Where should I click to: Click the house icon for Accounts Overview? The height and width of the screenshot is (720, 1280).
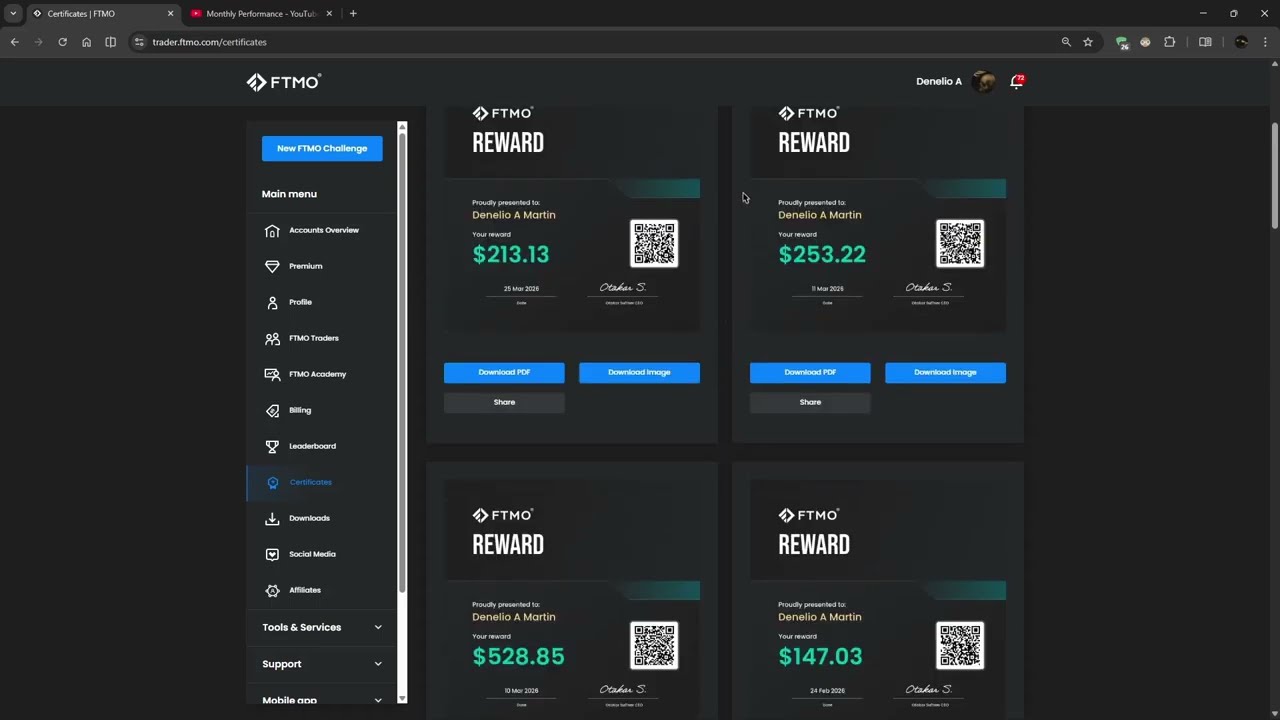point(272,230)
